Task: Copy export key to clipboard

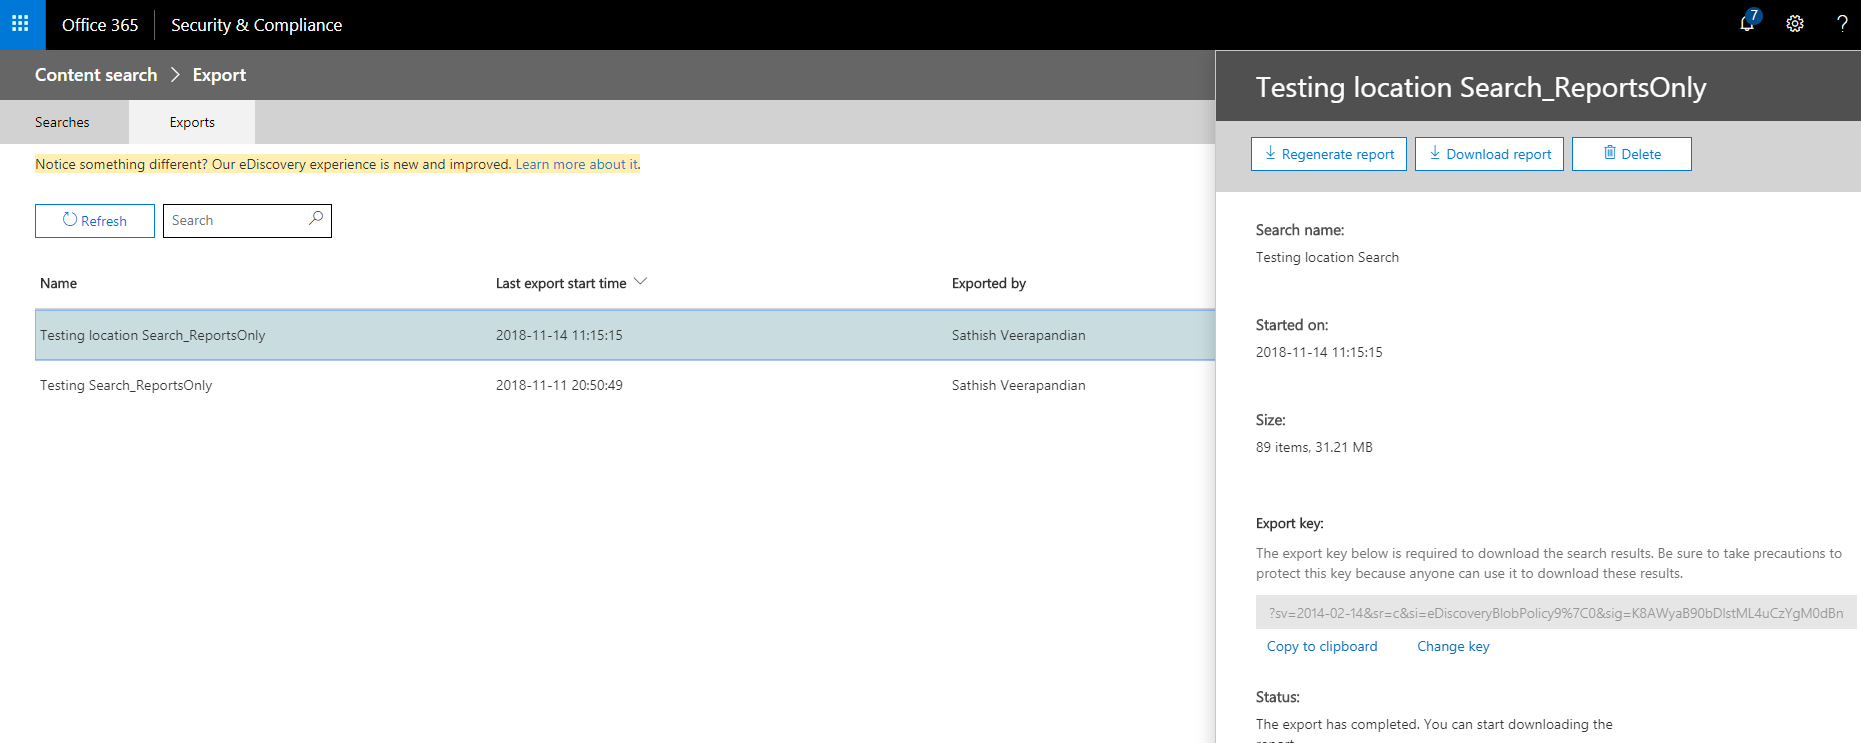Action: [1321, 646]
